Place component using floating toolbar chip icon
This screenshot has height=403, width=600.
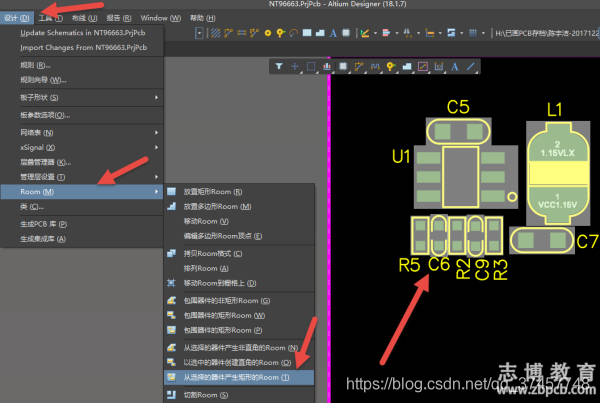pyautogui.click(x=343, y=66)
